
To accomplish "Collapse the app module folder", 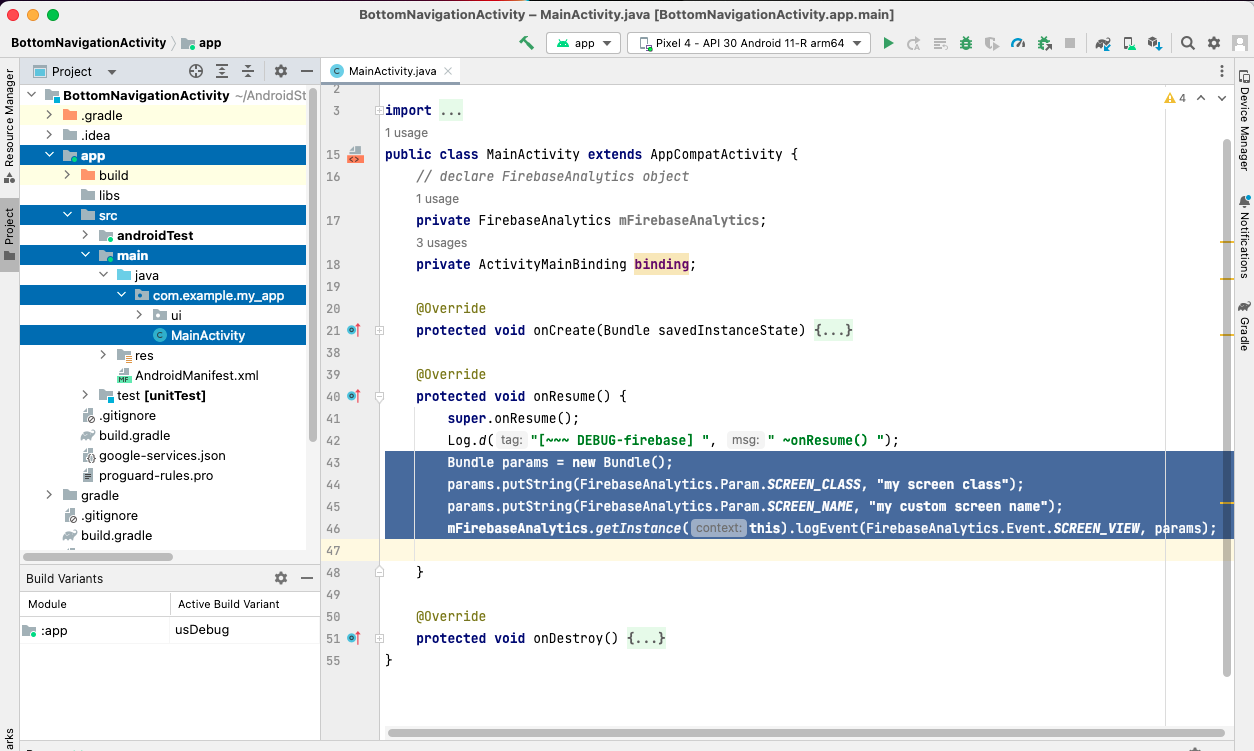I will (49, 155).
